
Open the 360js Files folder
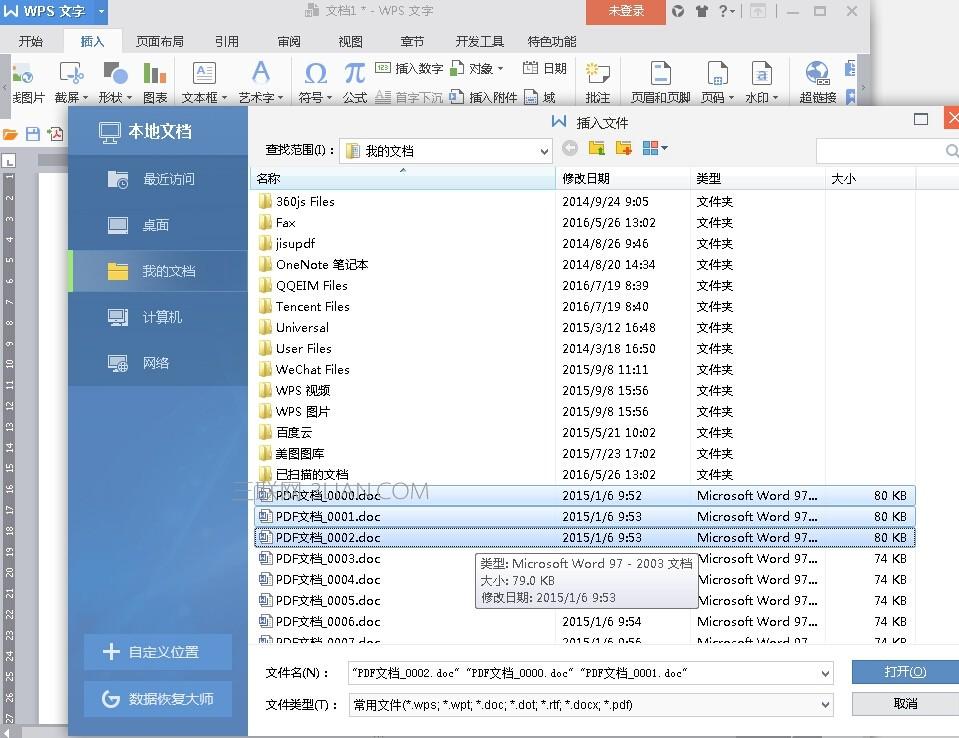305,201
